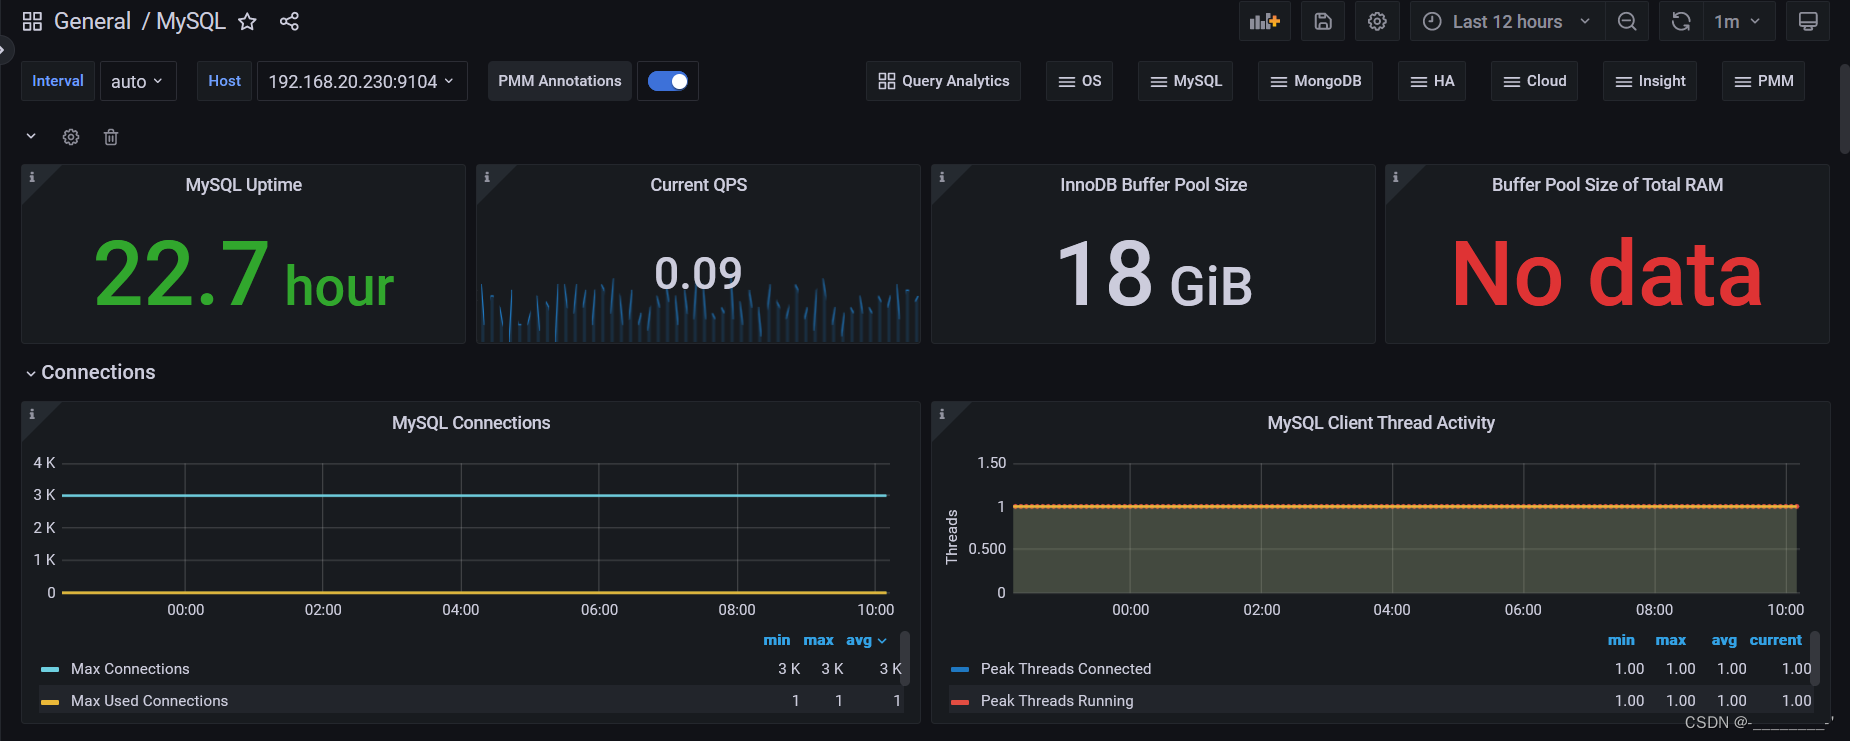Show info for MySQL Uptime panel

(x=32, y=177)
